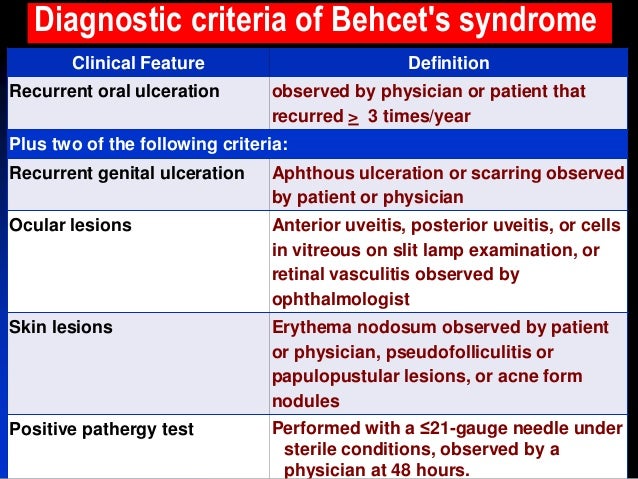This screenshot has height=479, width=638.
Task: Click the Recurrent genital ulceration cell
Action: pyautogui.click(x=138, y=184)
